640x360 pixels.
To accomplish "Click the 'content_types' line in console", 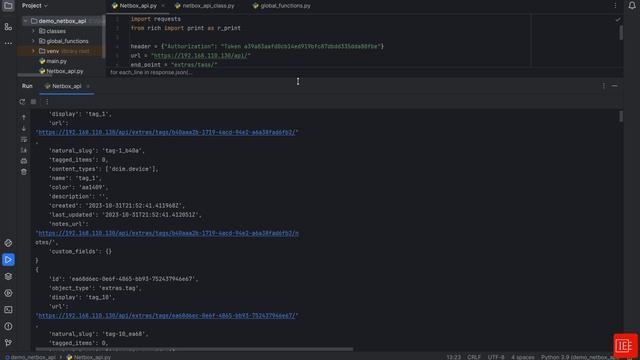I will [104, 169].
